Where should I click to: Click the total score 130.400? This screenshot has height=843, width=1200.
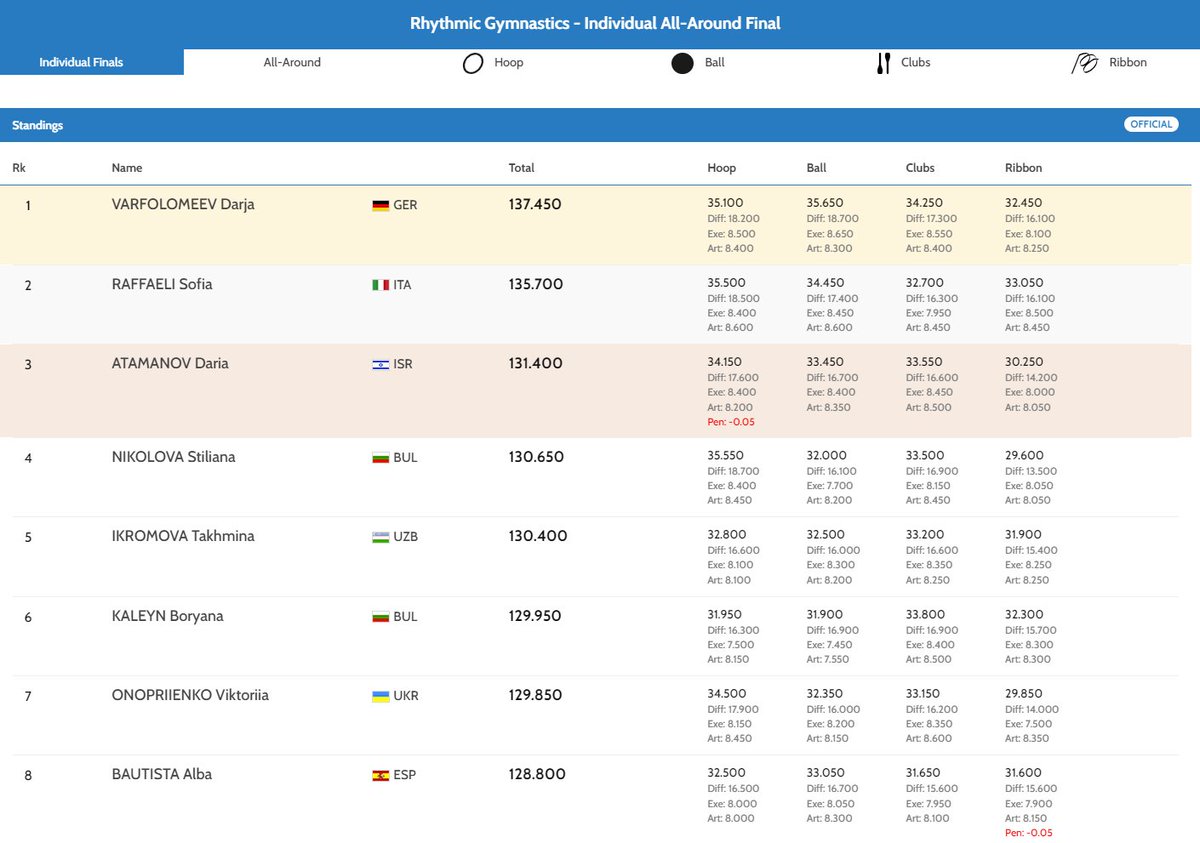click(x=537, y=536)
